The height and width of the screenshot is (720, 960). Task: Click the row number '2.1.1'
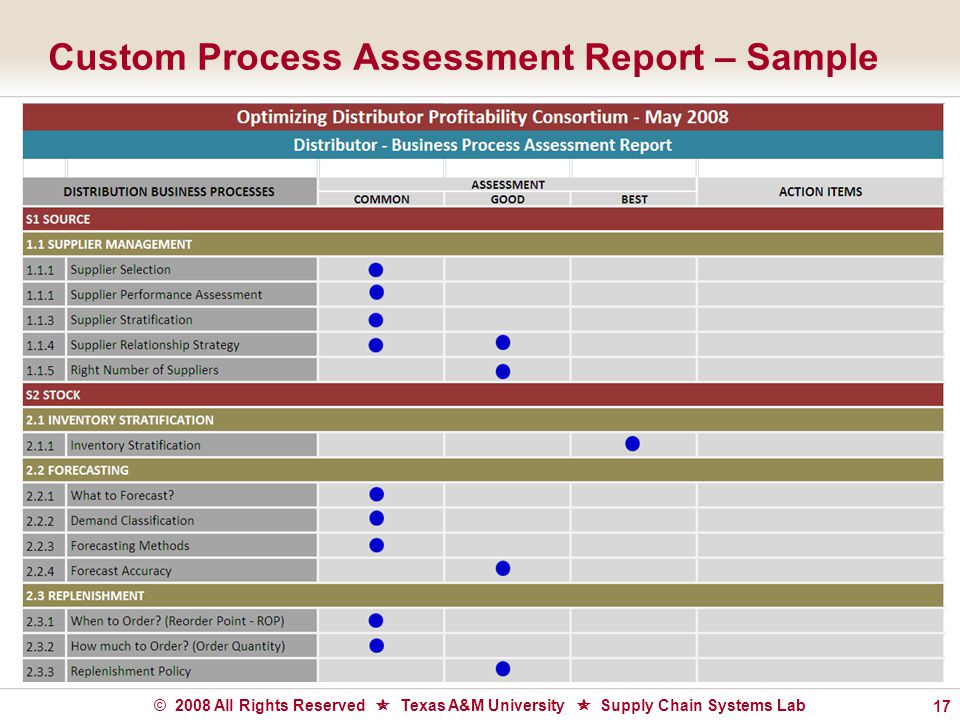pos(40,446)
